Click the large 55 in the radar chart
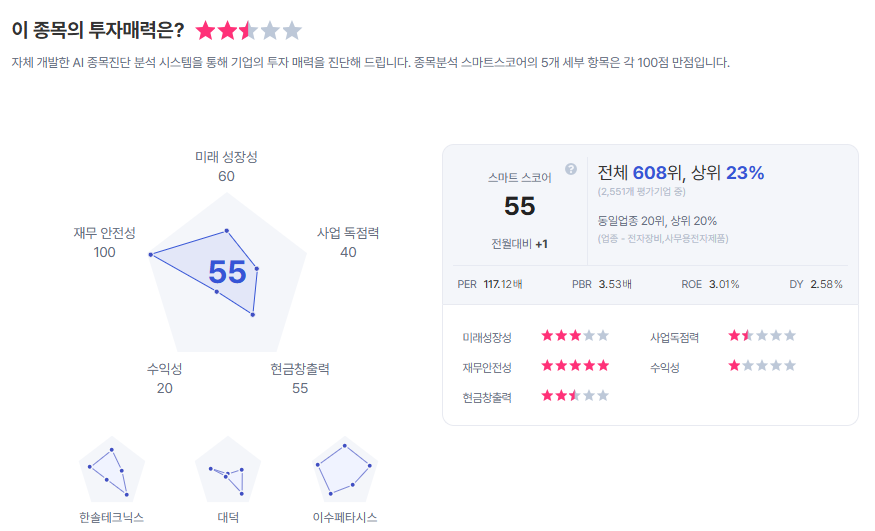This screenshot has height=531, width=875. click(227, 272)
